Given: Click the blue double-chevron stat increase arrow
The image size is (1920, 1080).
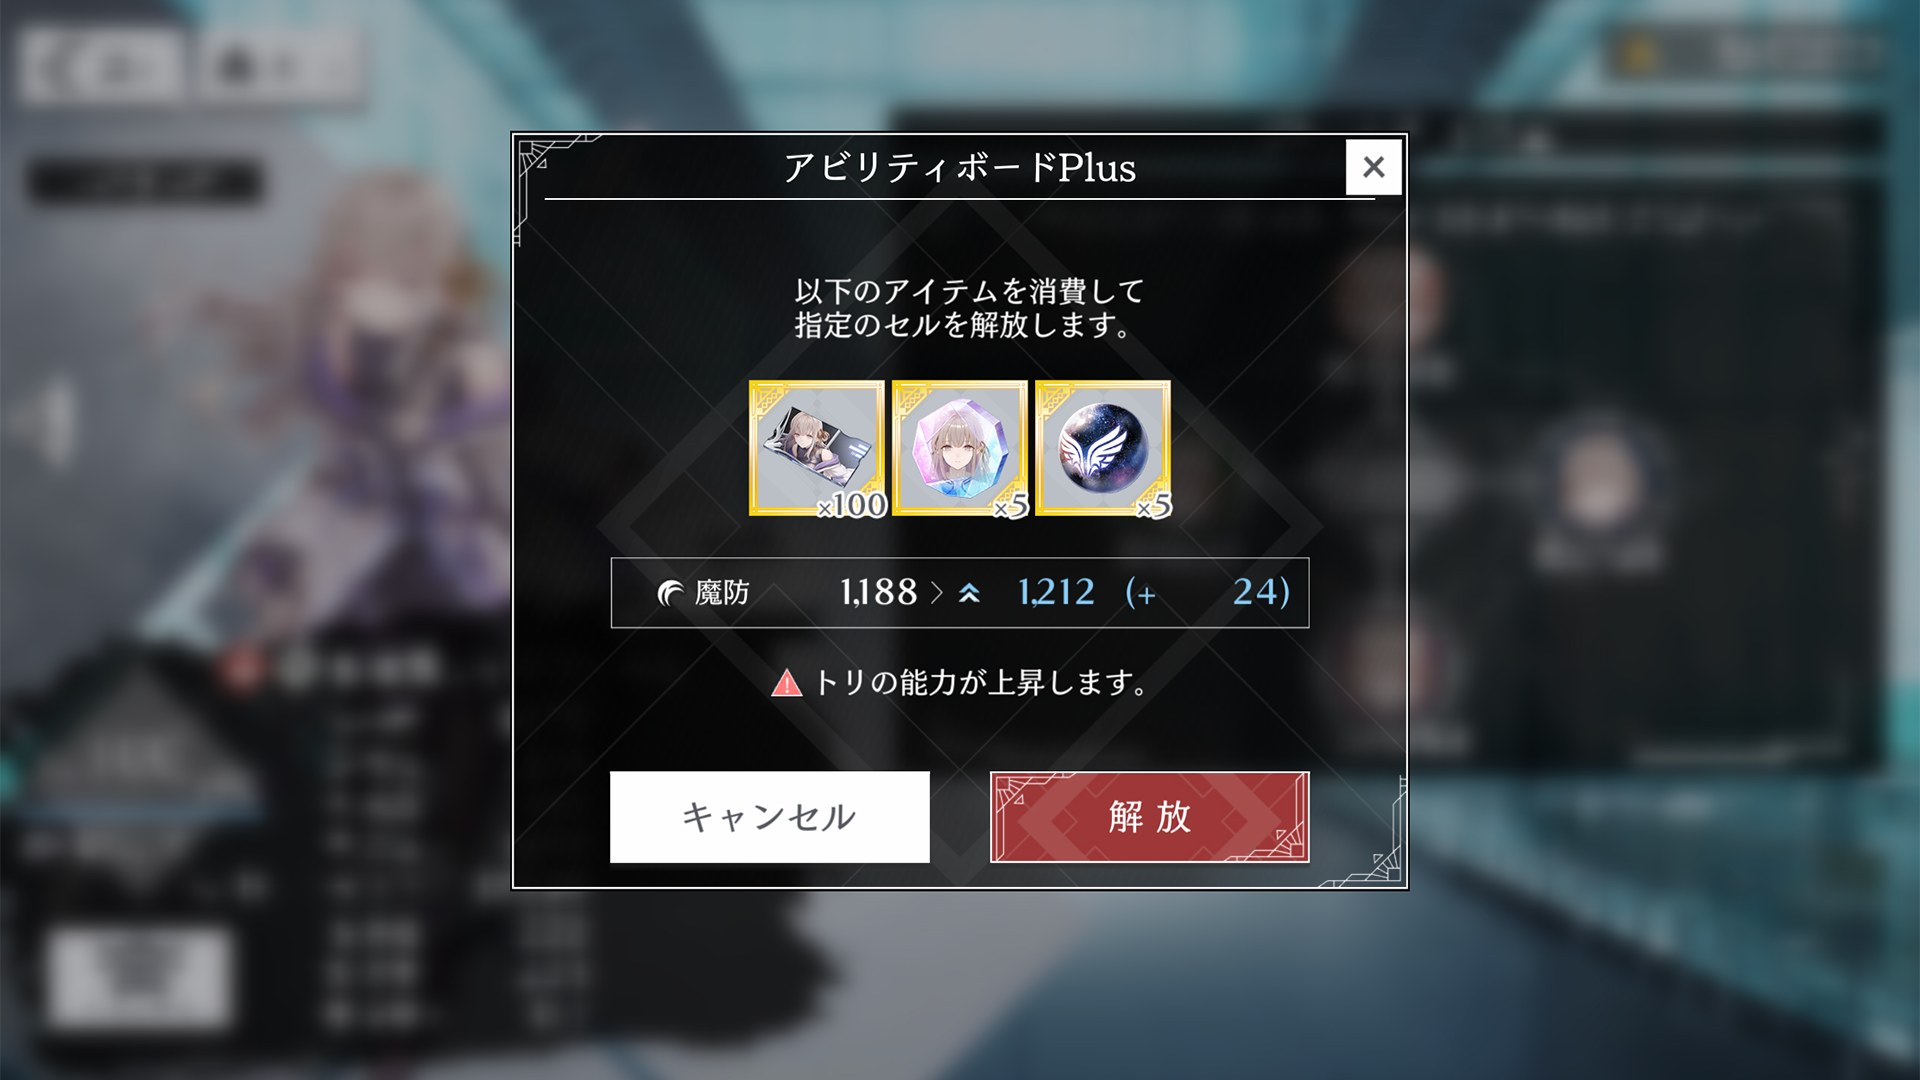Looking at the screenshot, I should pos(968,593).
